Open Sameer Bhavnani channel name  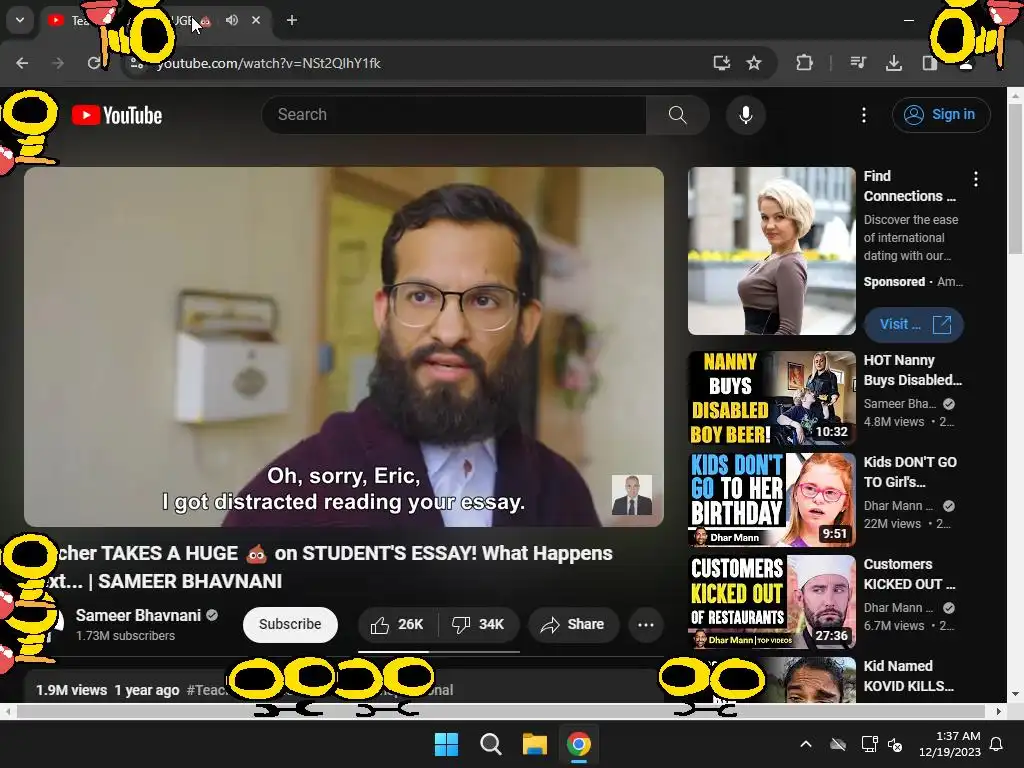point(138,615)
